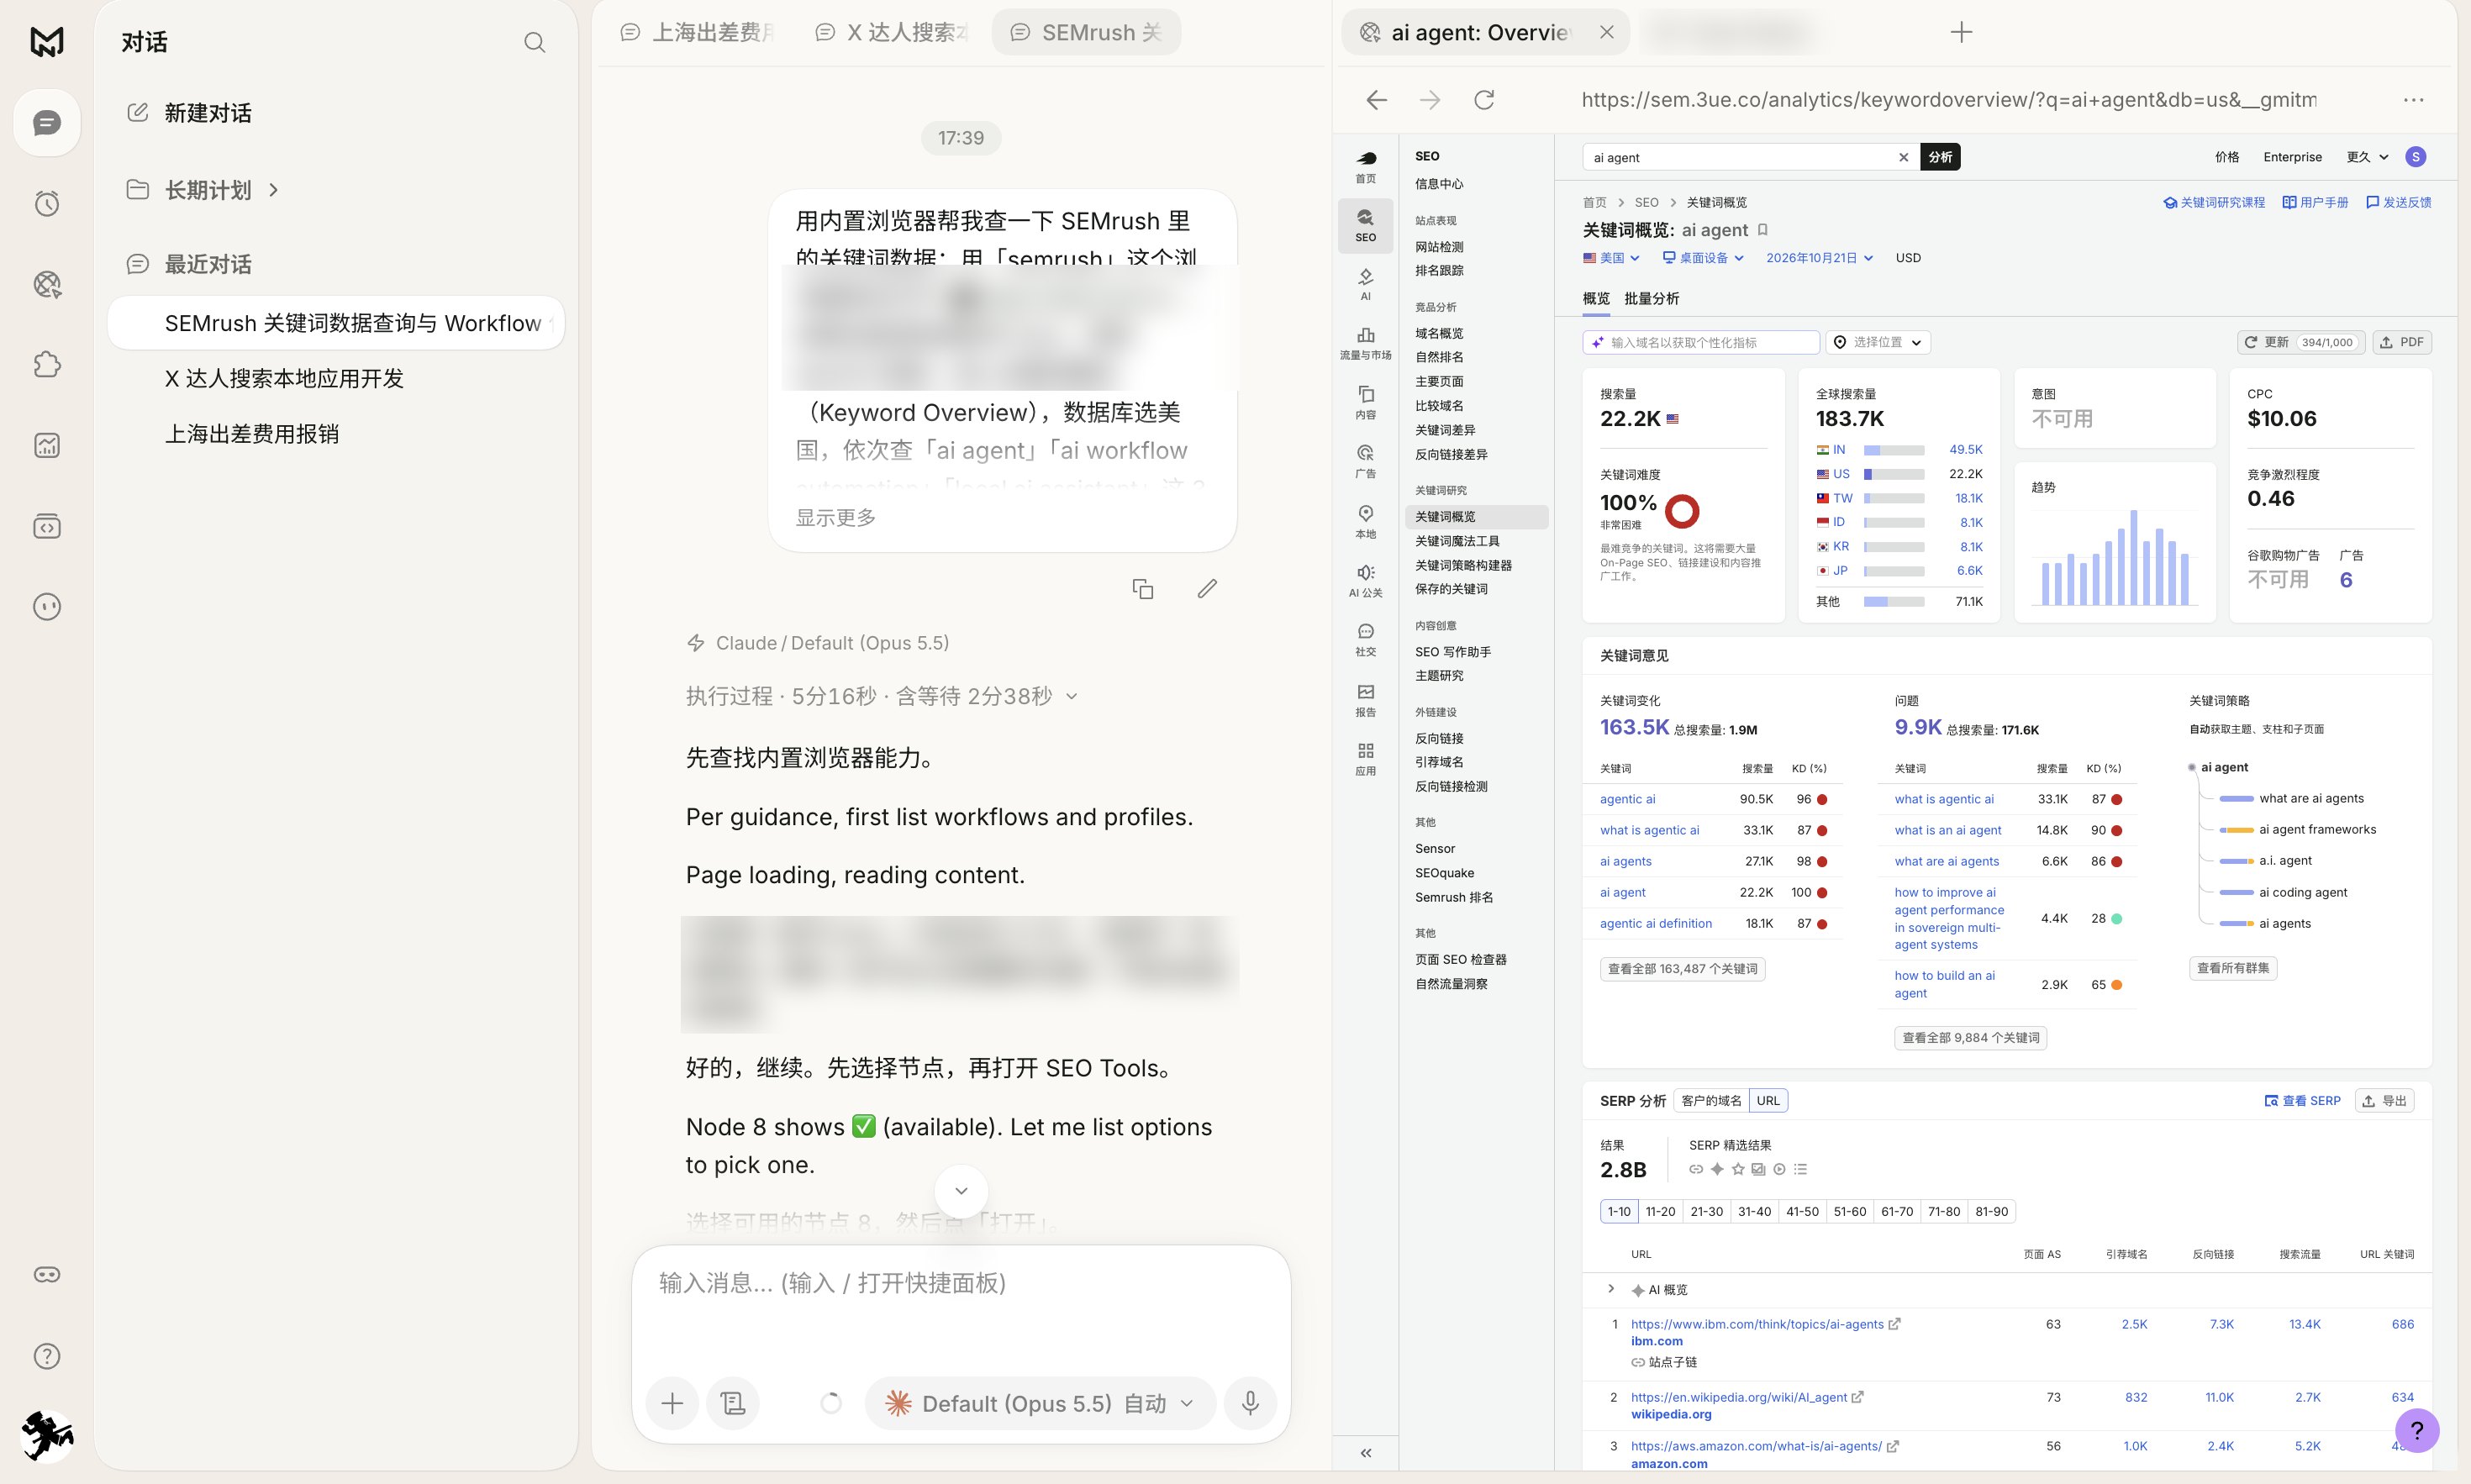Copy the user message with copy icon
2471x1484 pixels.
tap(1142, 589)
